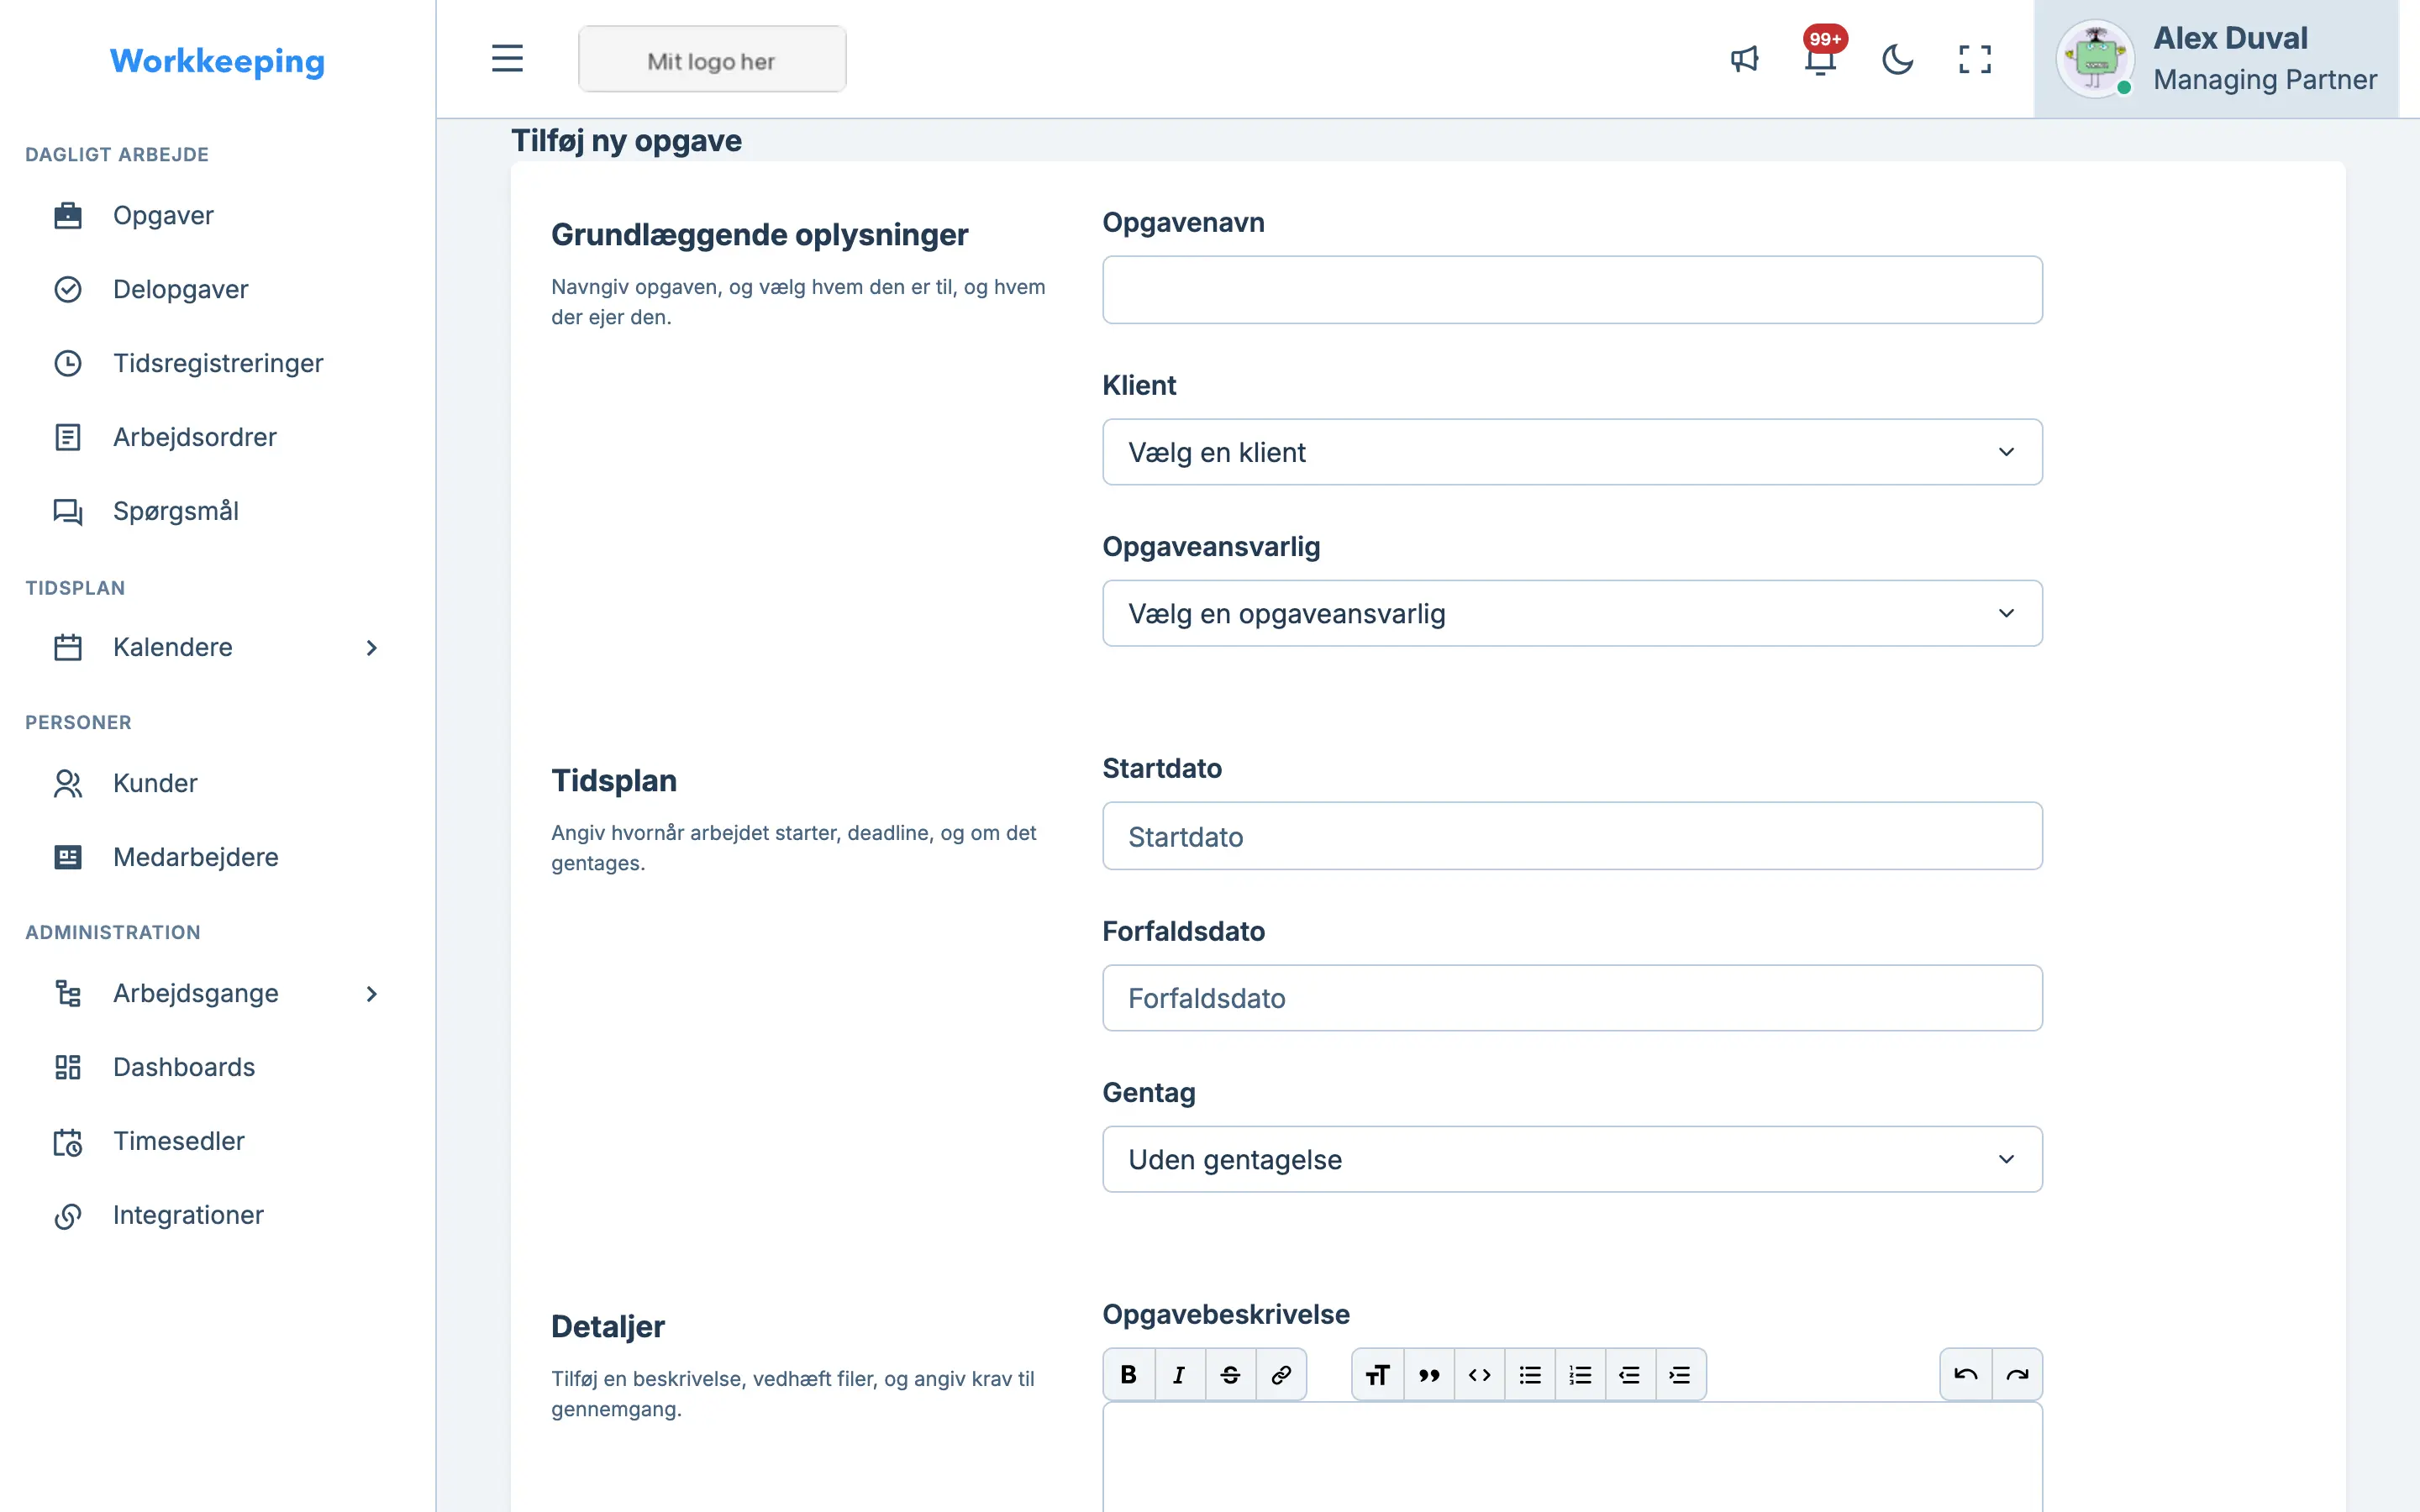This screenshot has height=1512, width=2420.
Task: Click the Bold formatting icon
Action: click(1129, 1374)
